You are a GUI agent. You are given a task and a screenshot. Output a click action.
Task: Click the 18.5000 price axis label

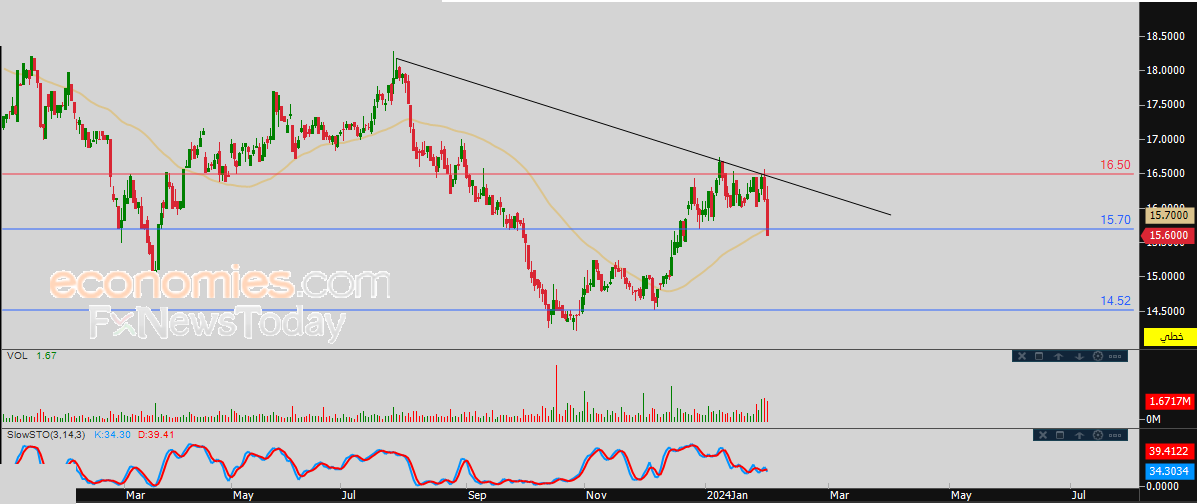(1166, 37)
